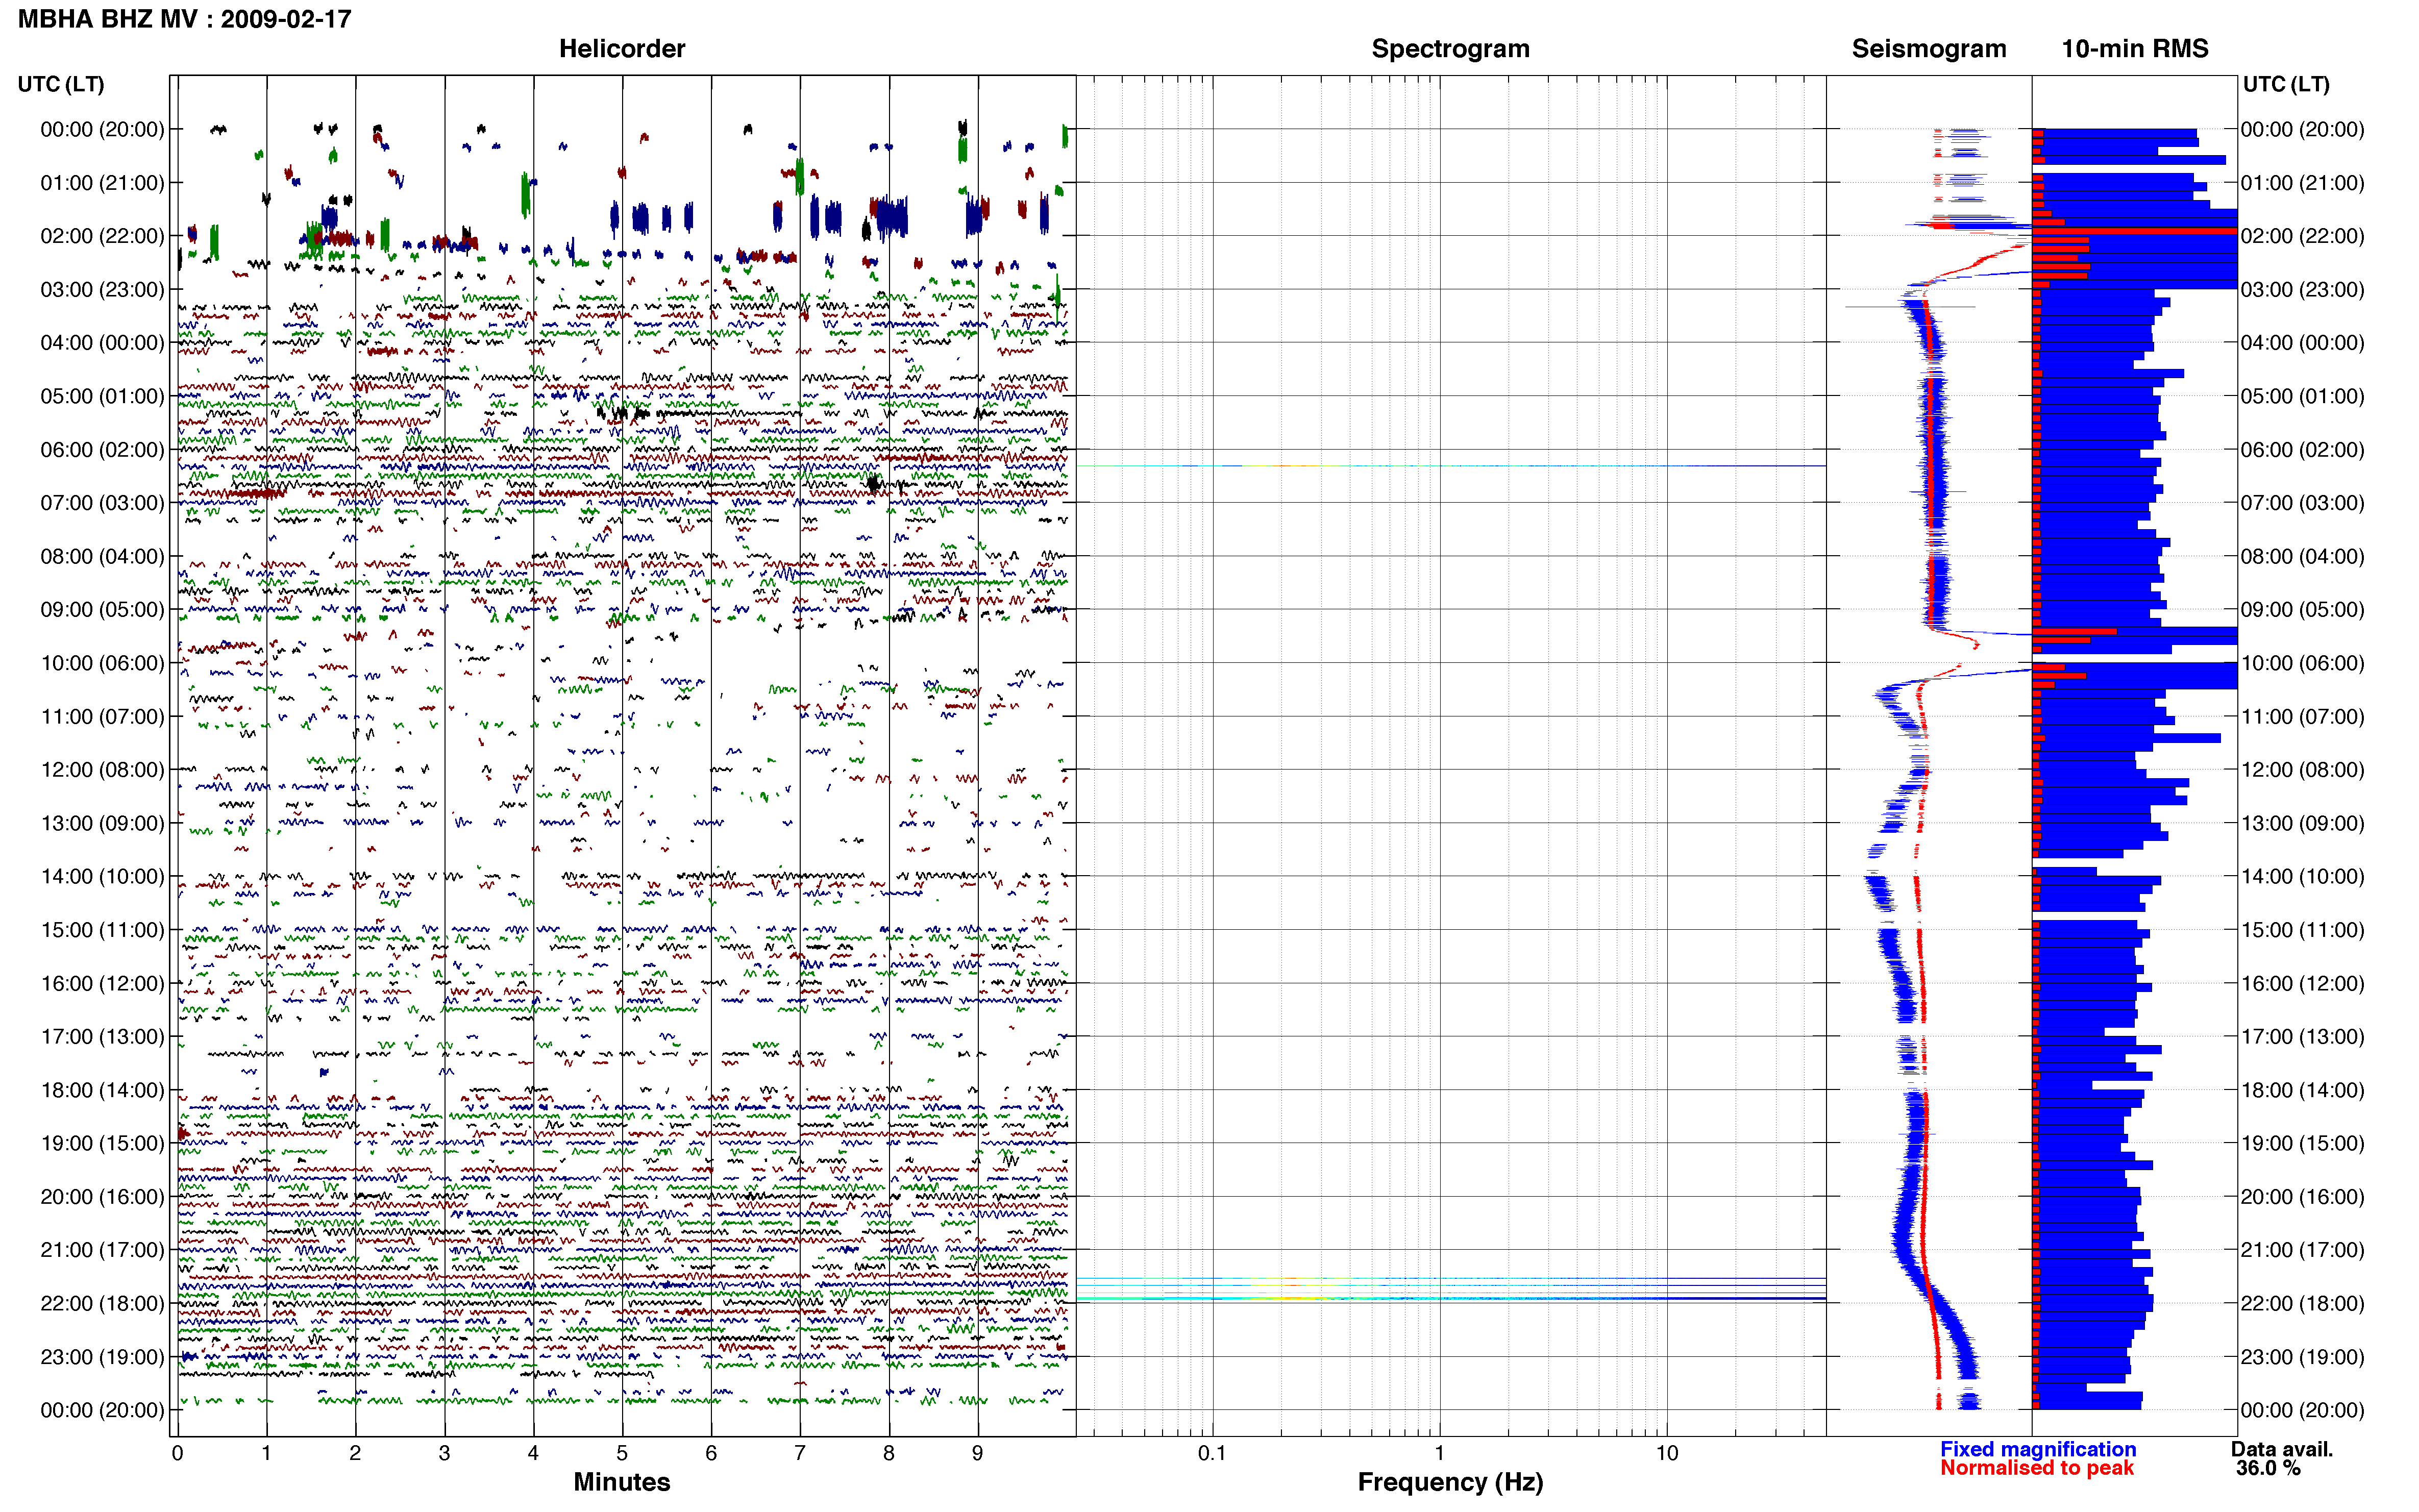Click tick "7" on the Minutes axis
This screenshot has height=1512, width=2419.
800,1453
